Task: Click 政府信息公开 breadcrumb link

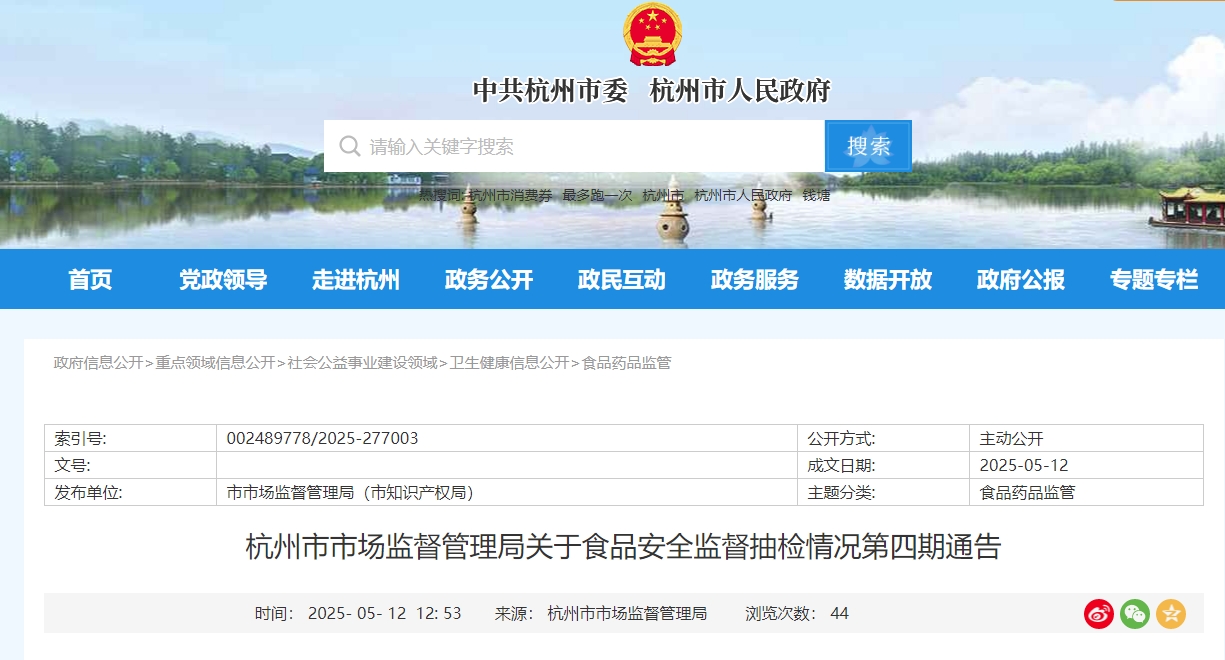Action: click(x=98, y=363)
